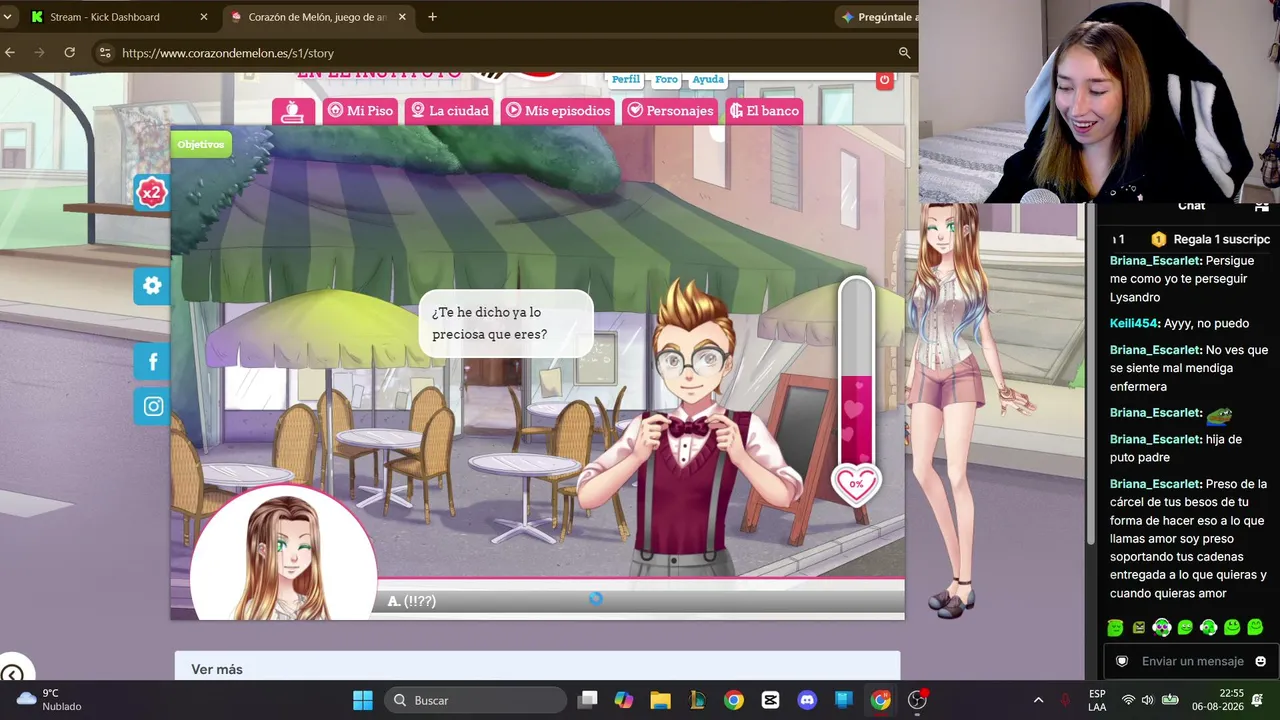Open the apple and books home icon
Viewport: 1280px width, 720px height.
click(293, 111)
